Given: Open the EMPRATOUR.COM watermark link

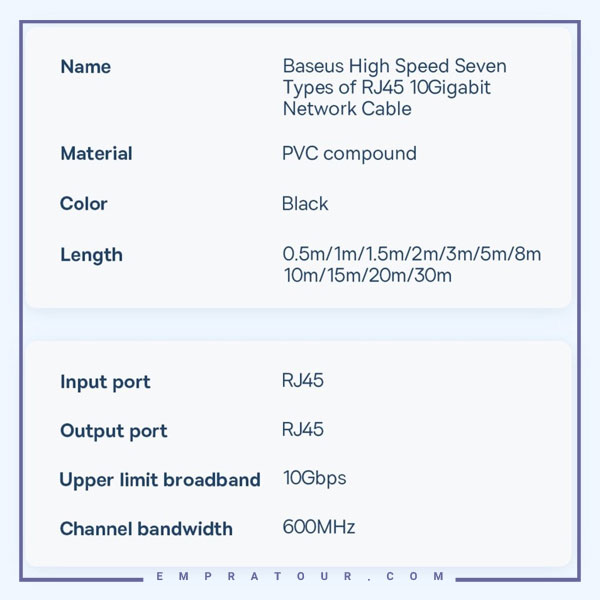Looking at the screenshot, I should (x=300, y=576).
